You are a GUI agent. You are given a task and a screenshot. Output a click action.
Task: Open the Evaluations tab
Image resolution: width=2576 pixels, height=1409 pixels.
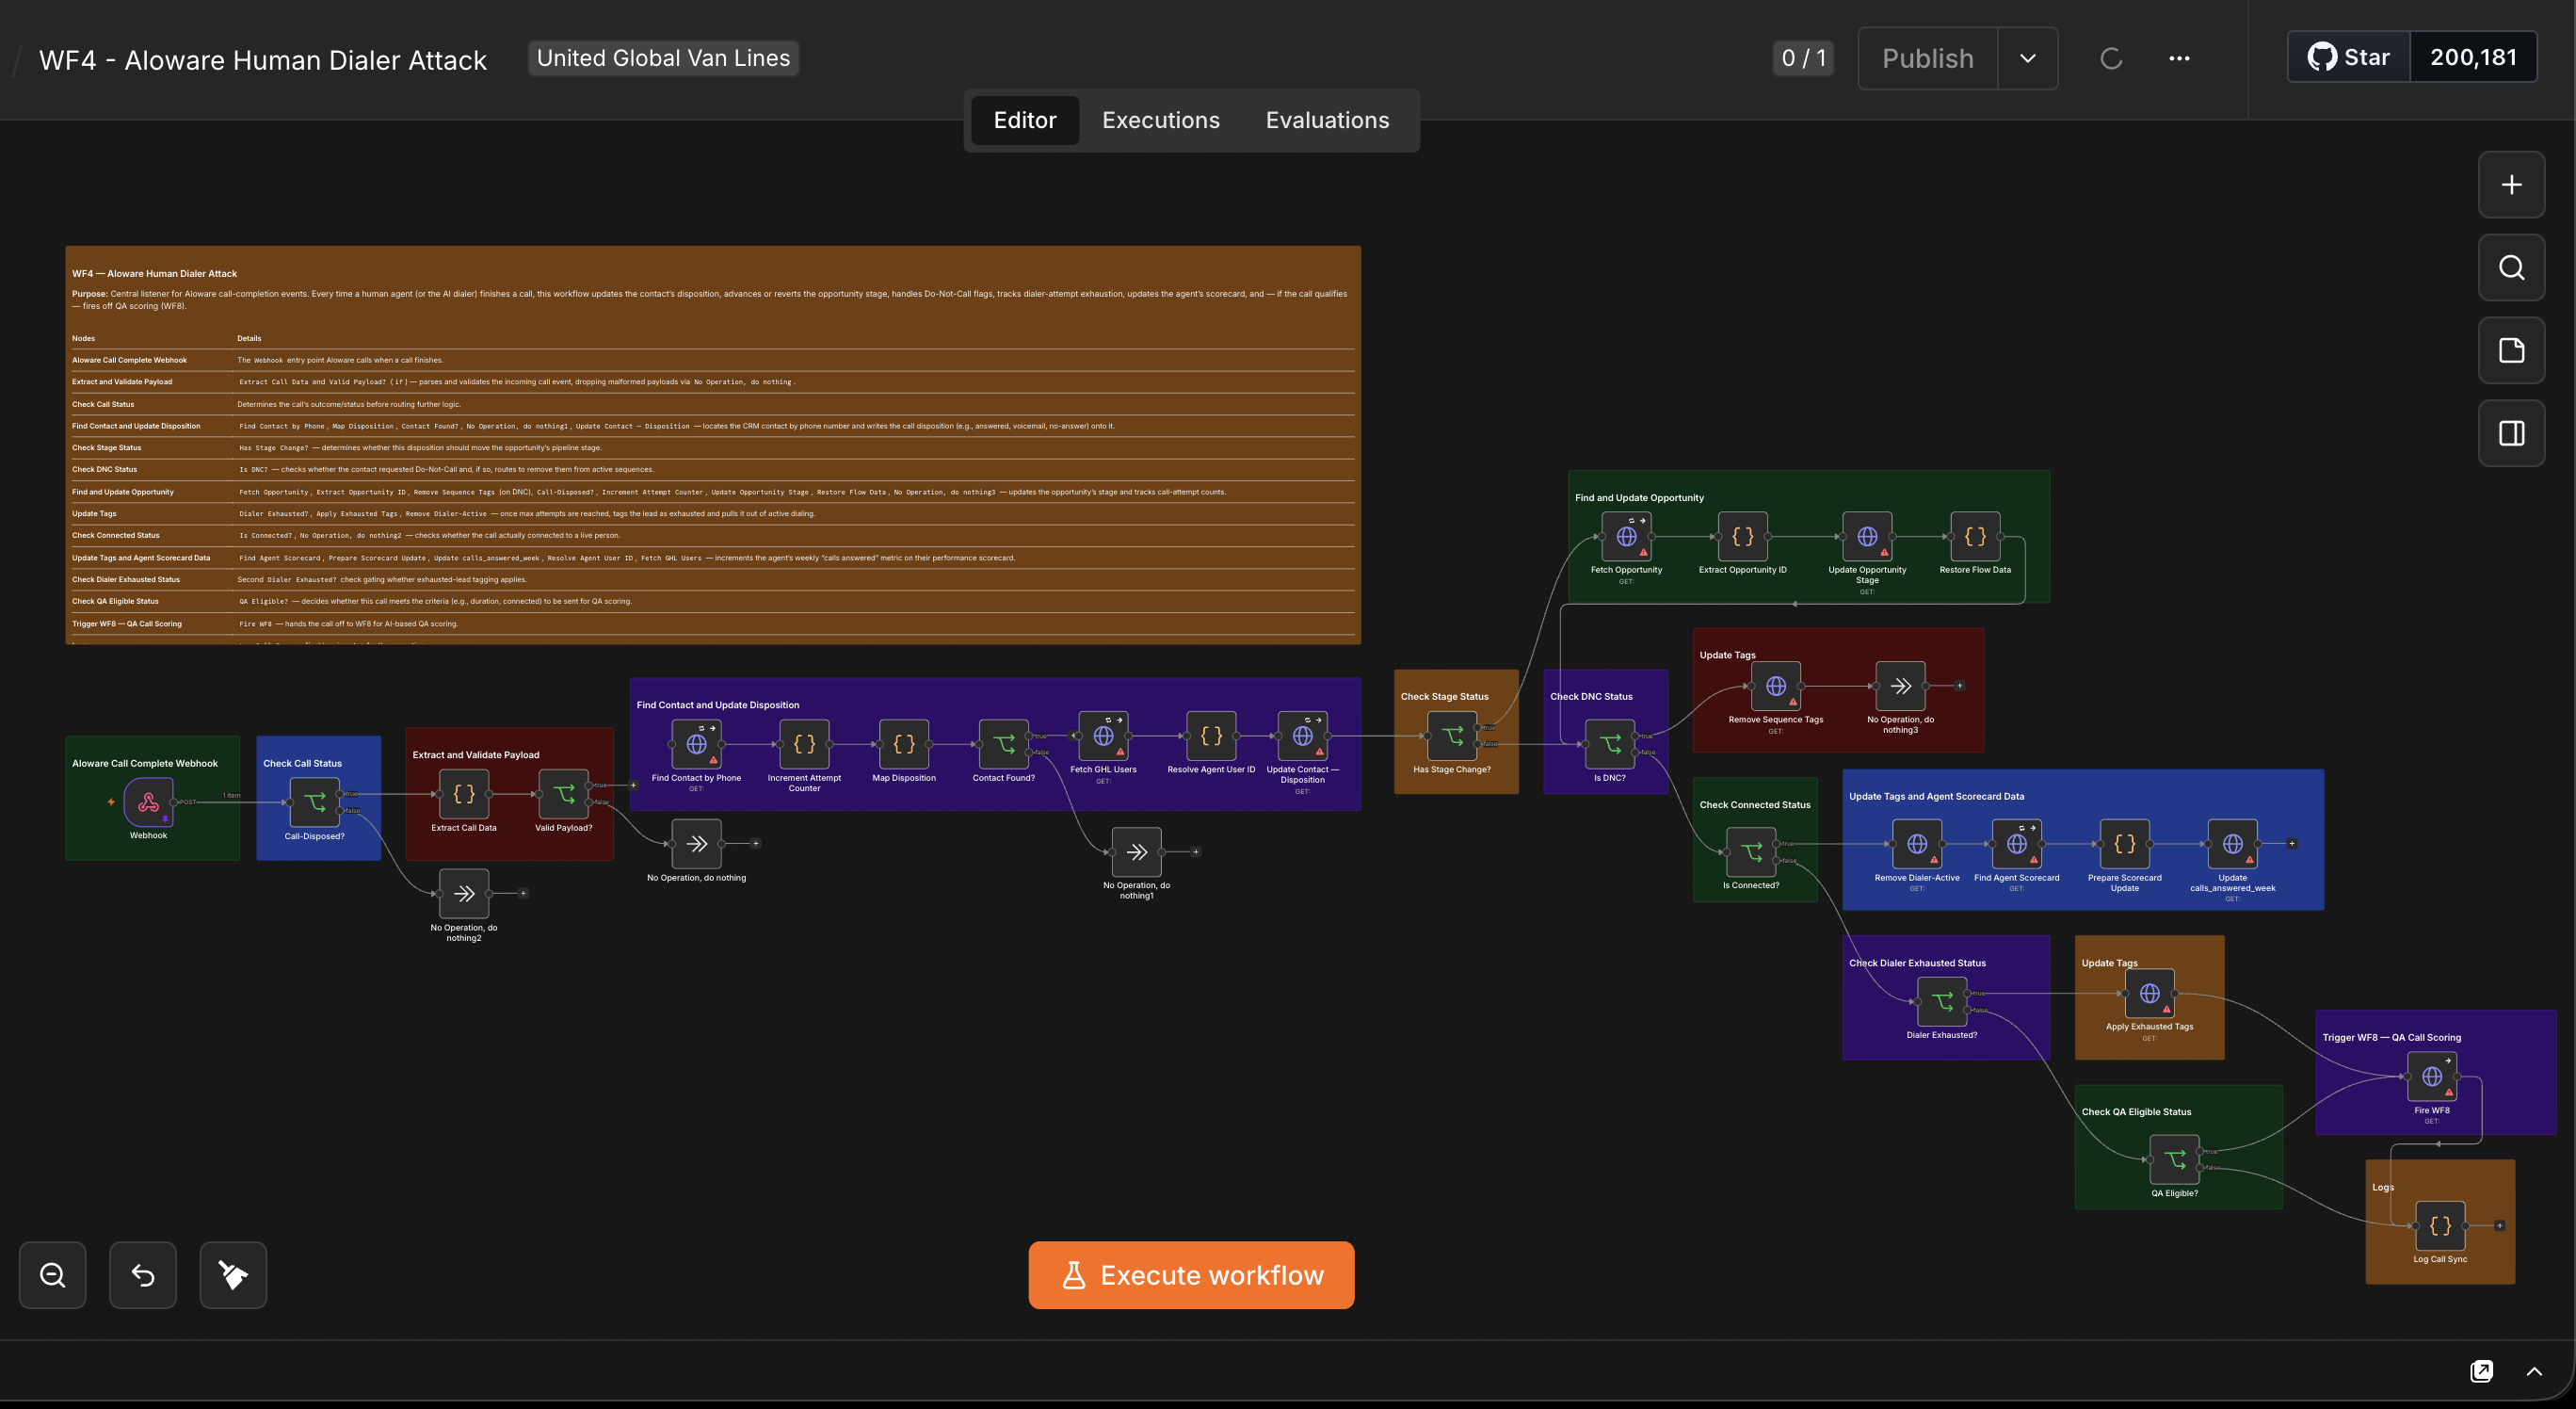[1327, 120]
